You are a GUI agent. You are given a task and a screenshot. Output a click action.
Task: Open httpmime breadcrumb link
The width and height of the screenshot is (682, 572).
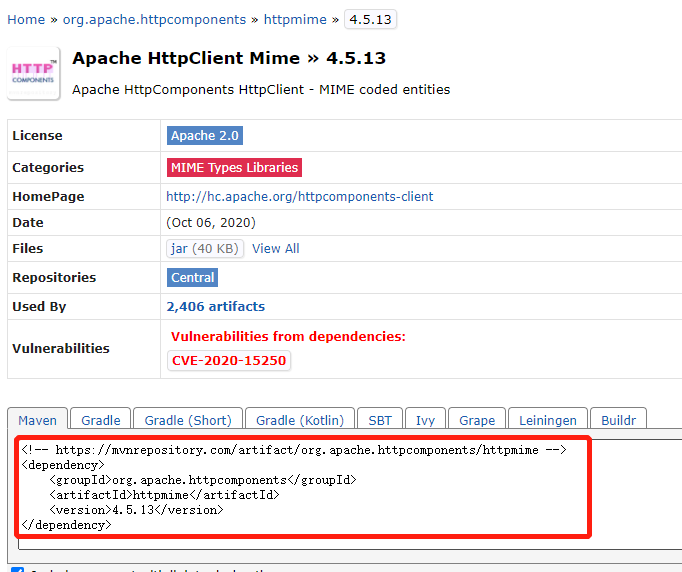(x=295, y=20)
